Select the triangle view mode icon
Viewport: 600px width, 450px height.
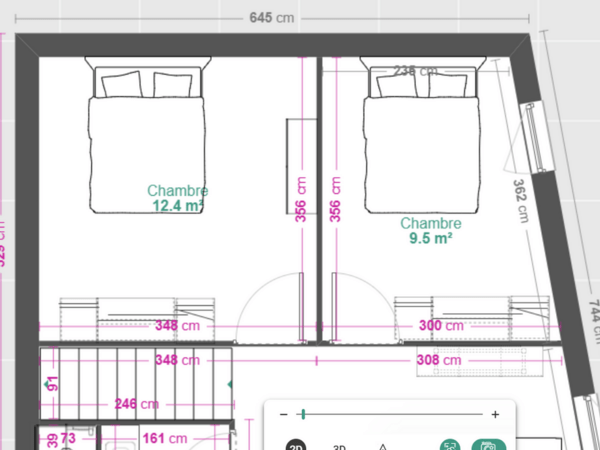click(382, 447)
